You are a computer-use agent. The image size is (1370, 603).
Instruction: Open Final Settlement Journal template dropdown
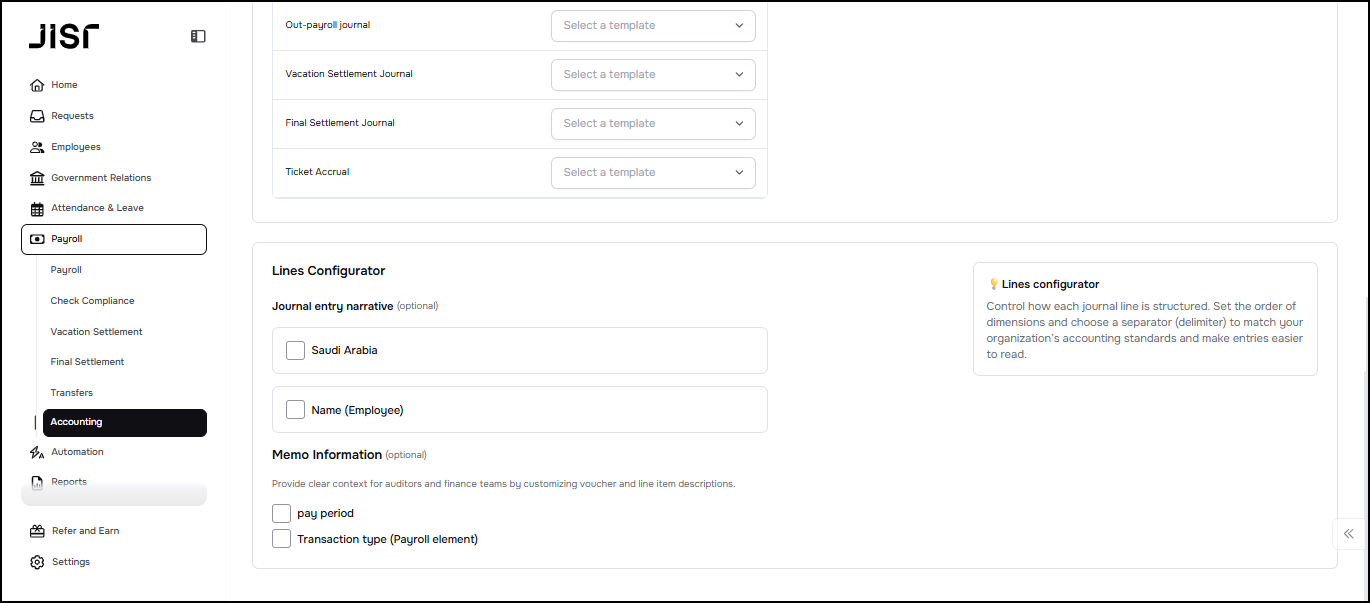click(x=653, y=123)
